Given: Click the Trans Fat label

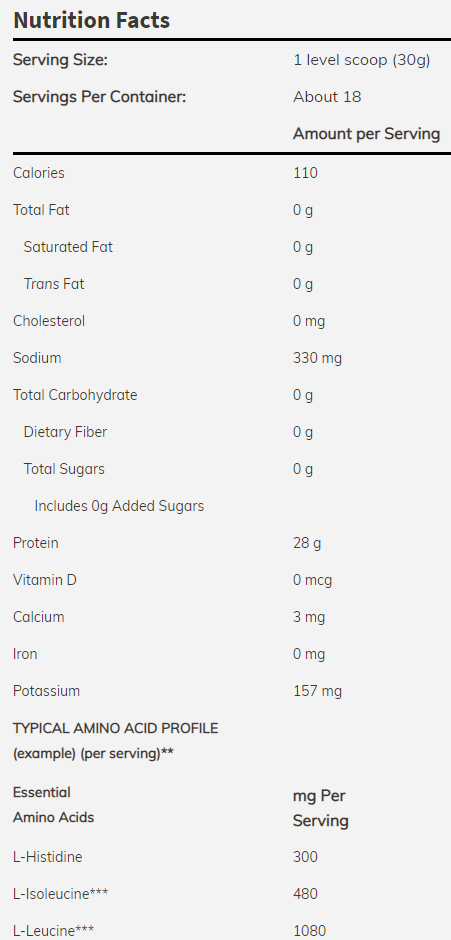Looking at the screenshot, I should tap(54, 284).
